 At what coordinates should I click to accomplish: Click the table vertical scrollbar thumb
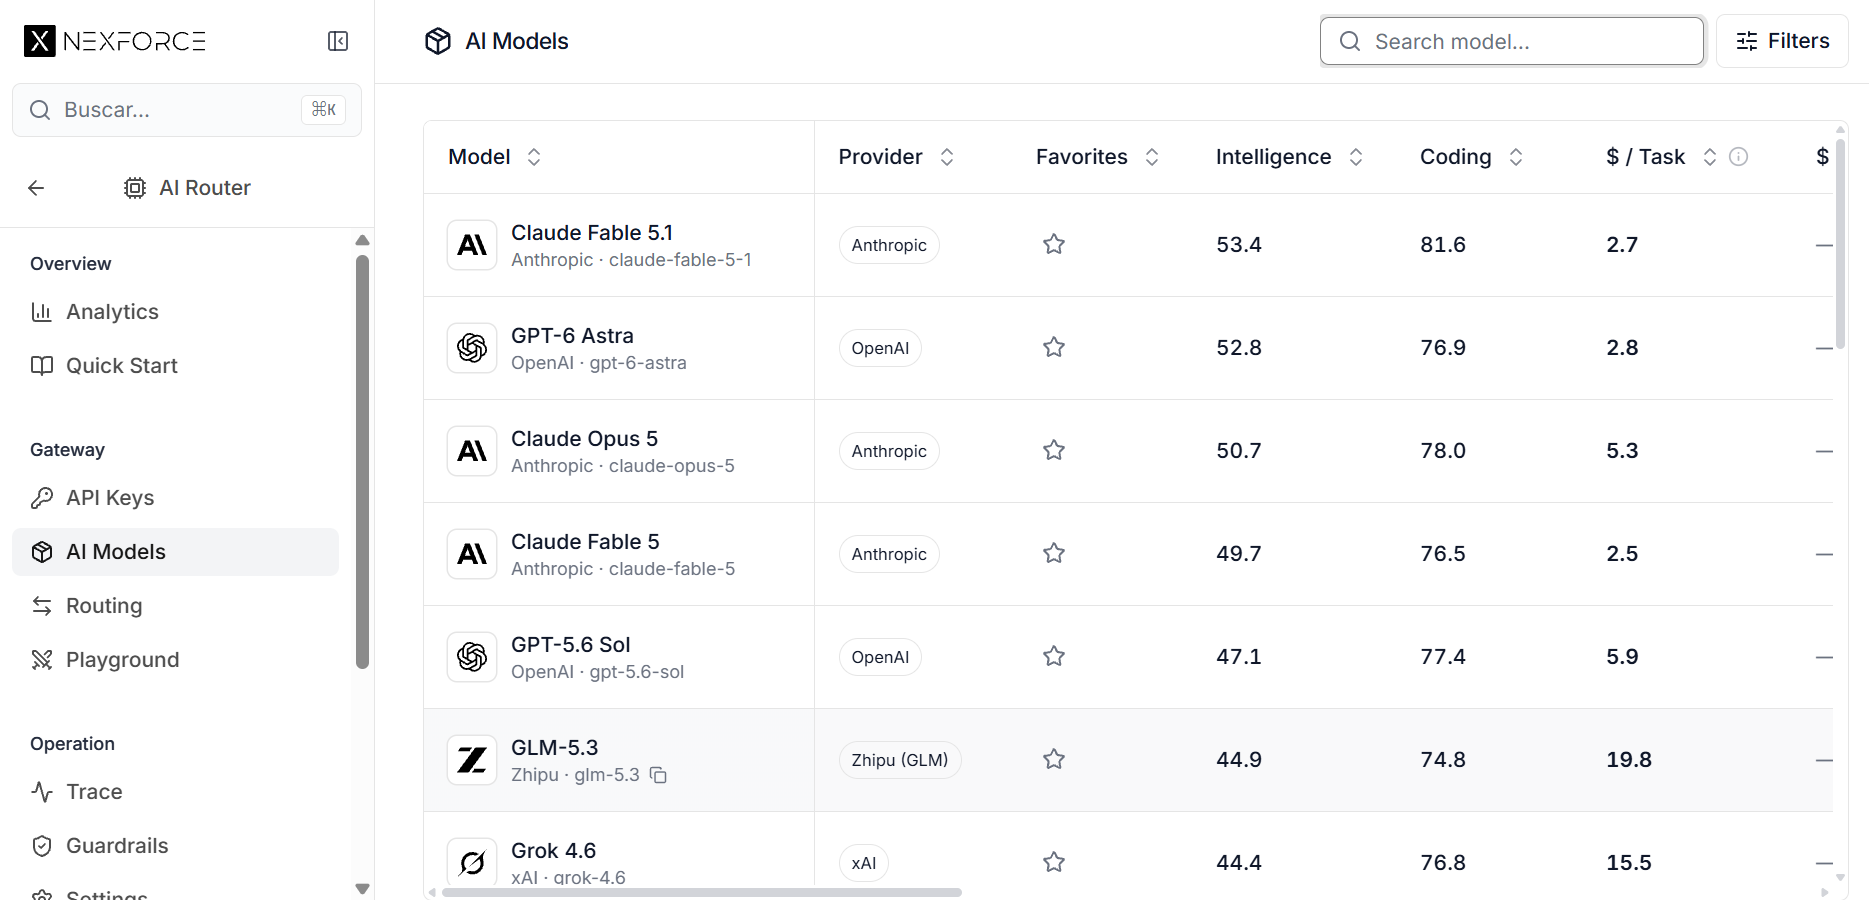tap(1840, 243)
